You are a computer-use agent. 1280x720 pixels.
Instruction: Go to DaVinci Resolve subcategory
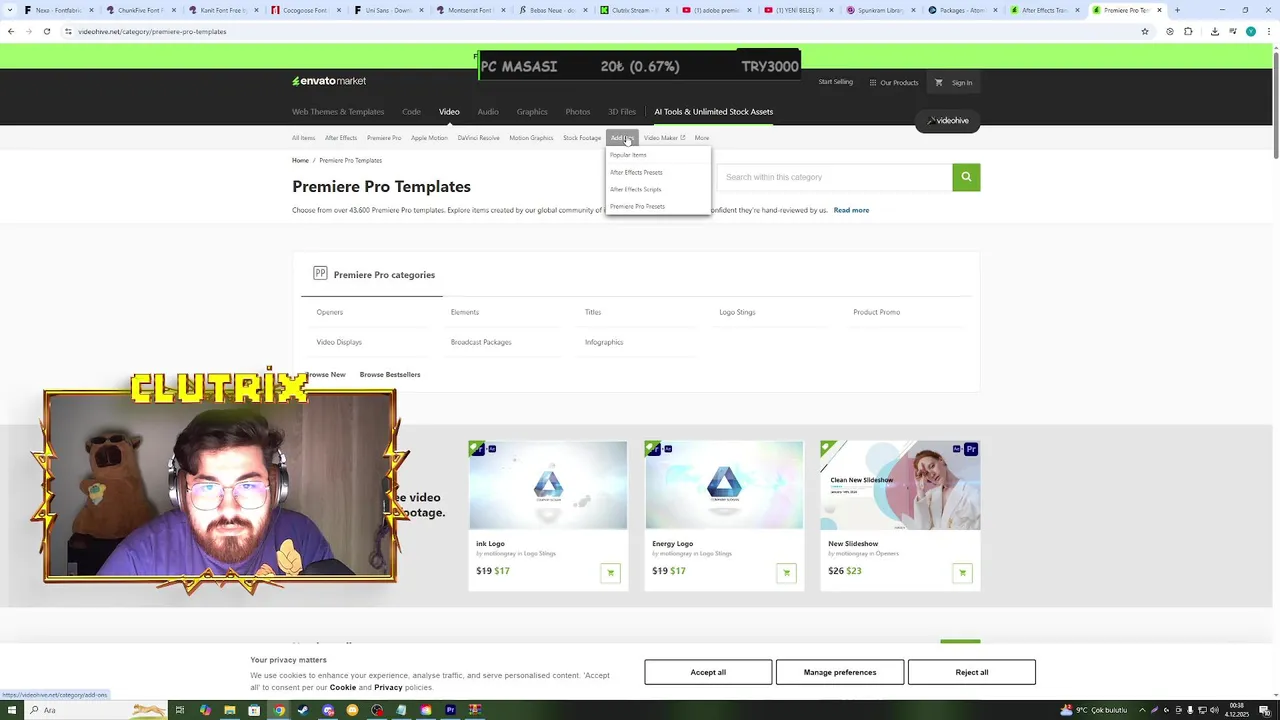[478, 138]
